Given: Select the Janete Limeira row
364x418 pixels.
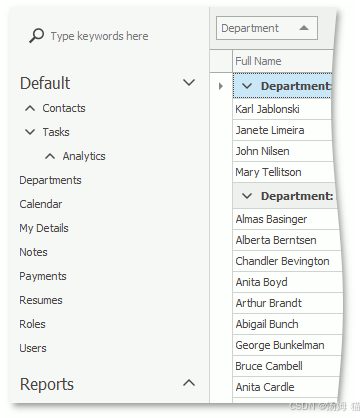Looking at the screenshot, I should pyautogui.click(x=282, y=130).
